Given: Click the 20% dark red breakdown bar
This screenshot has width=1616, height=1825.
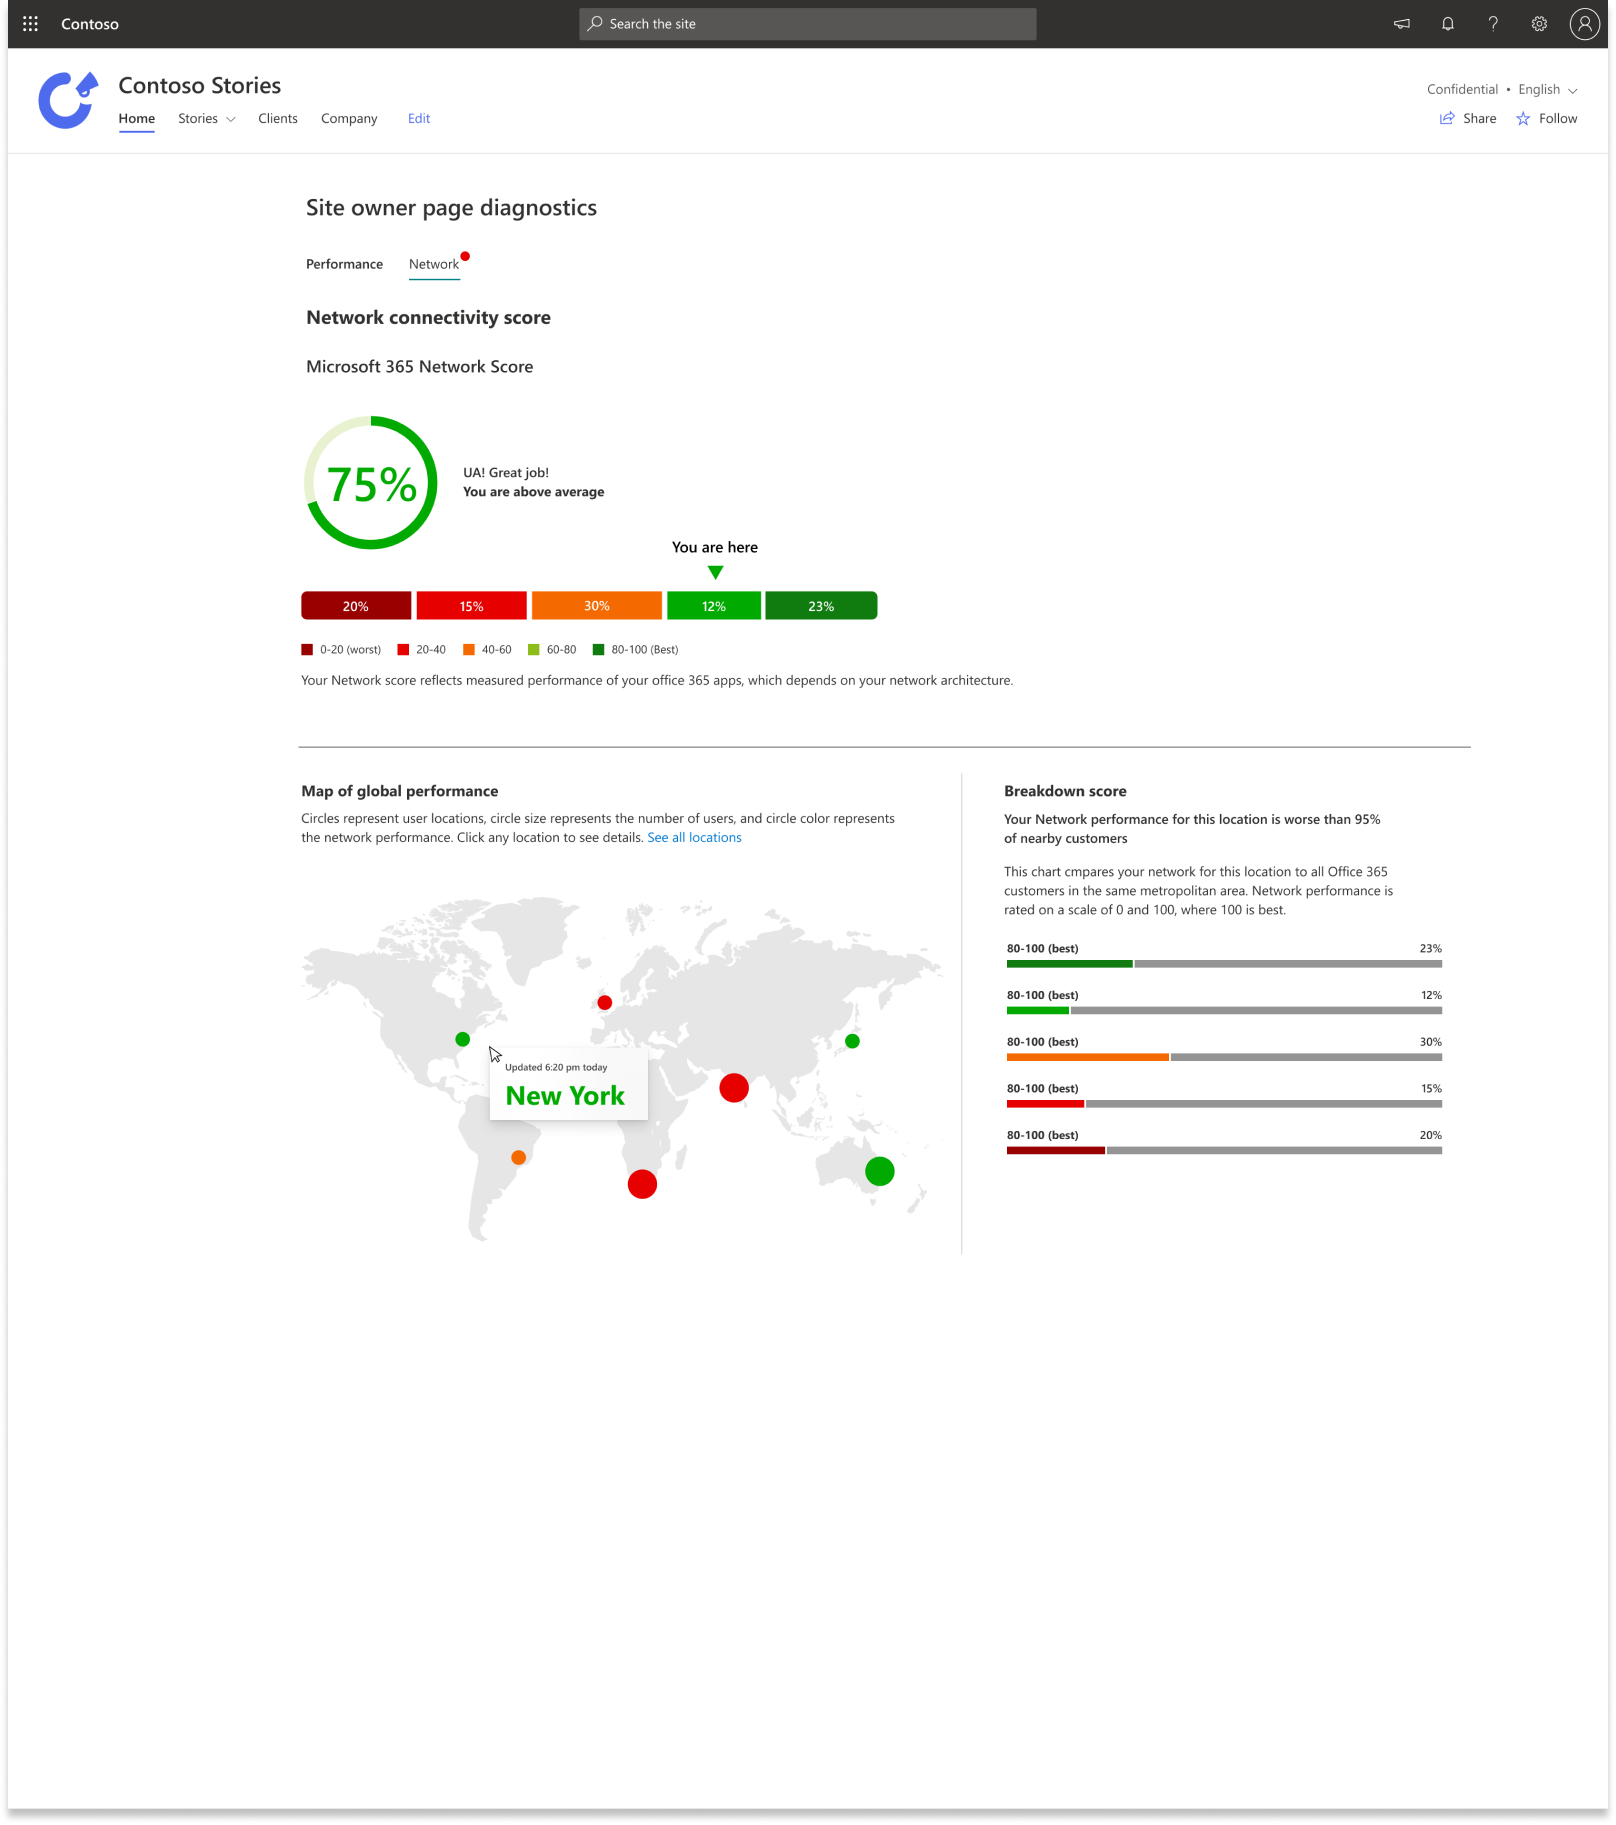Looking at the screenshot, I should point(1224,1151).
